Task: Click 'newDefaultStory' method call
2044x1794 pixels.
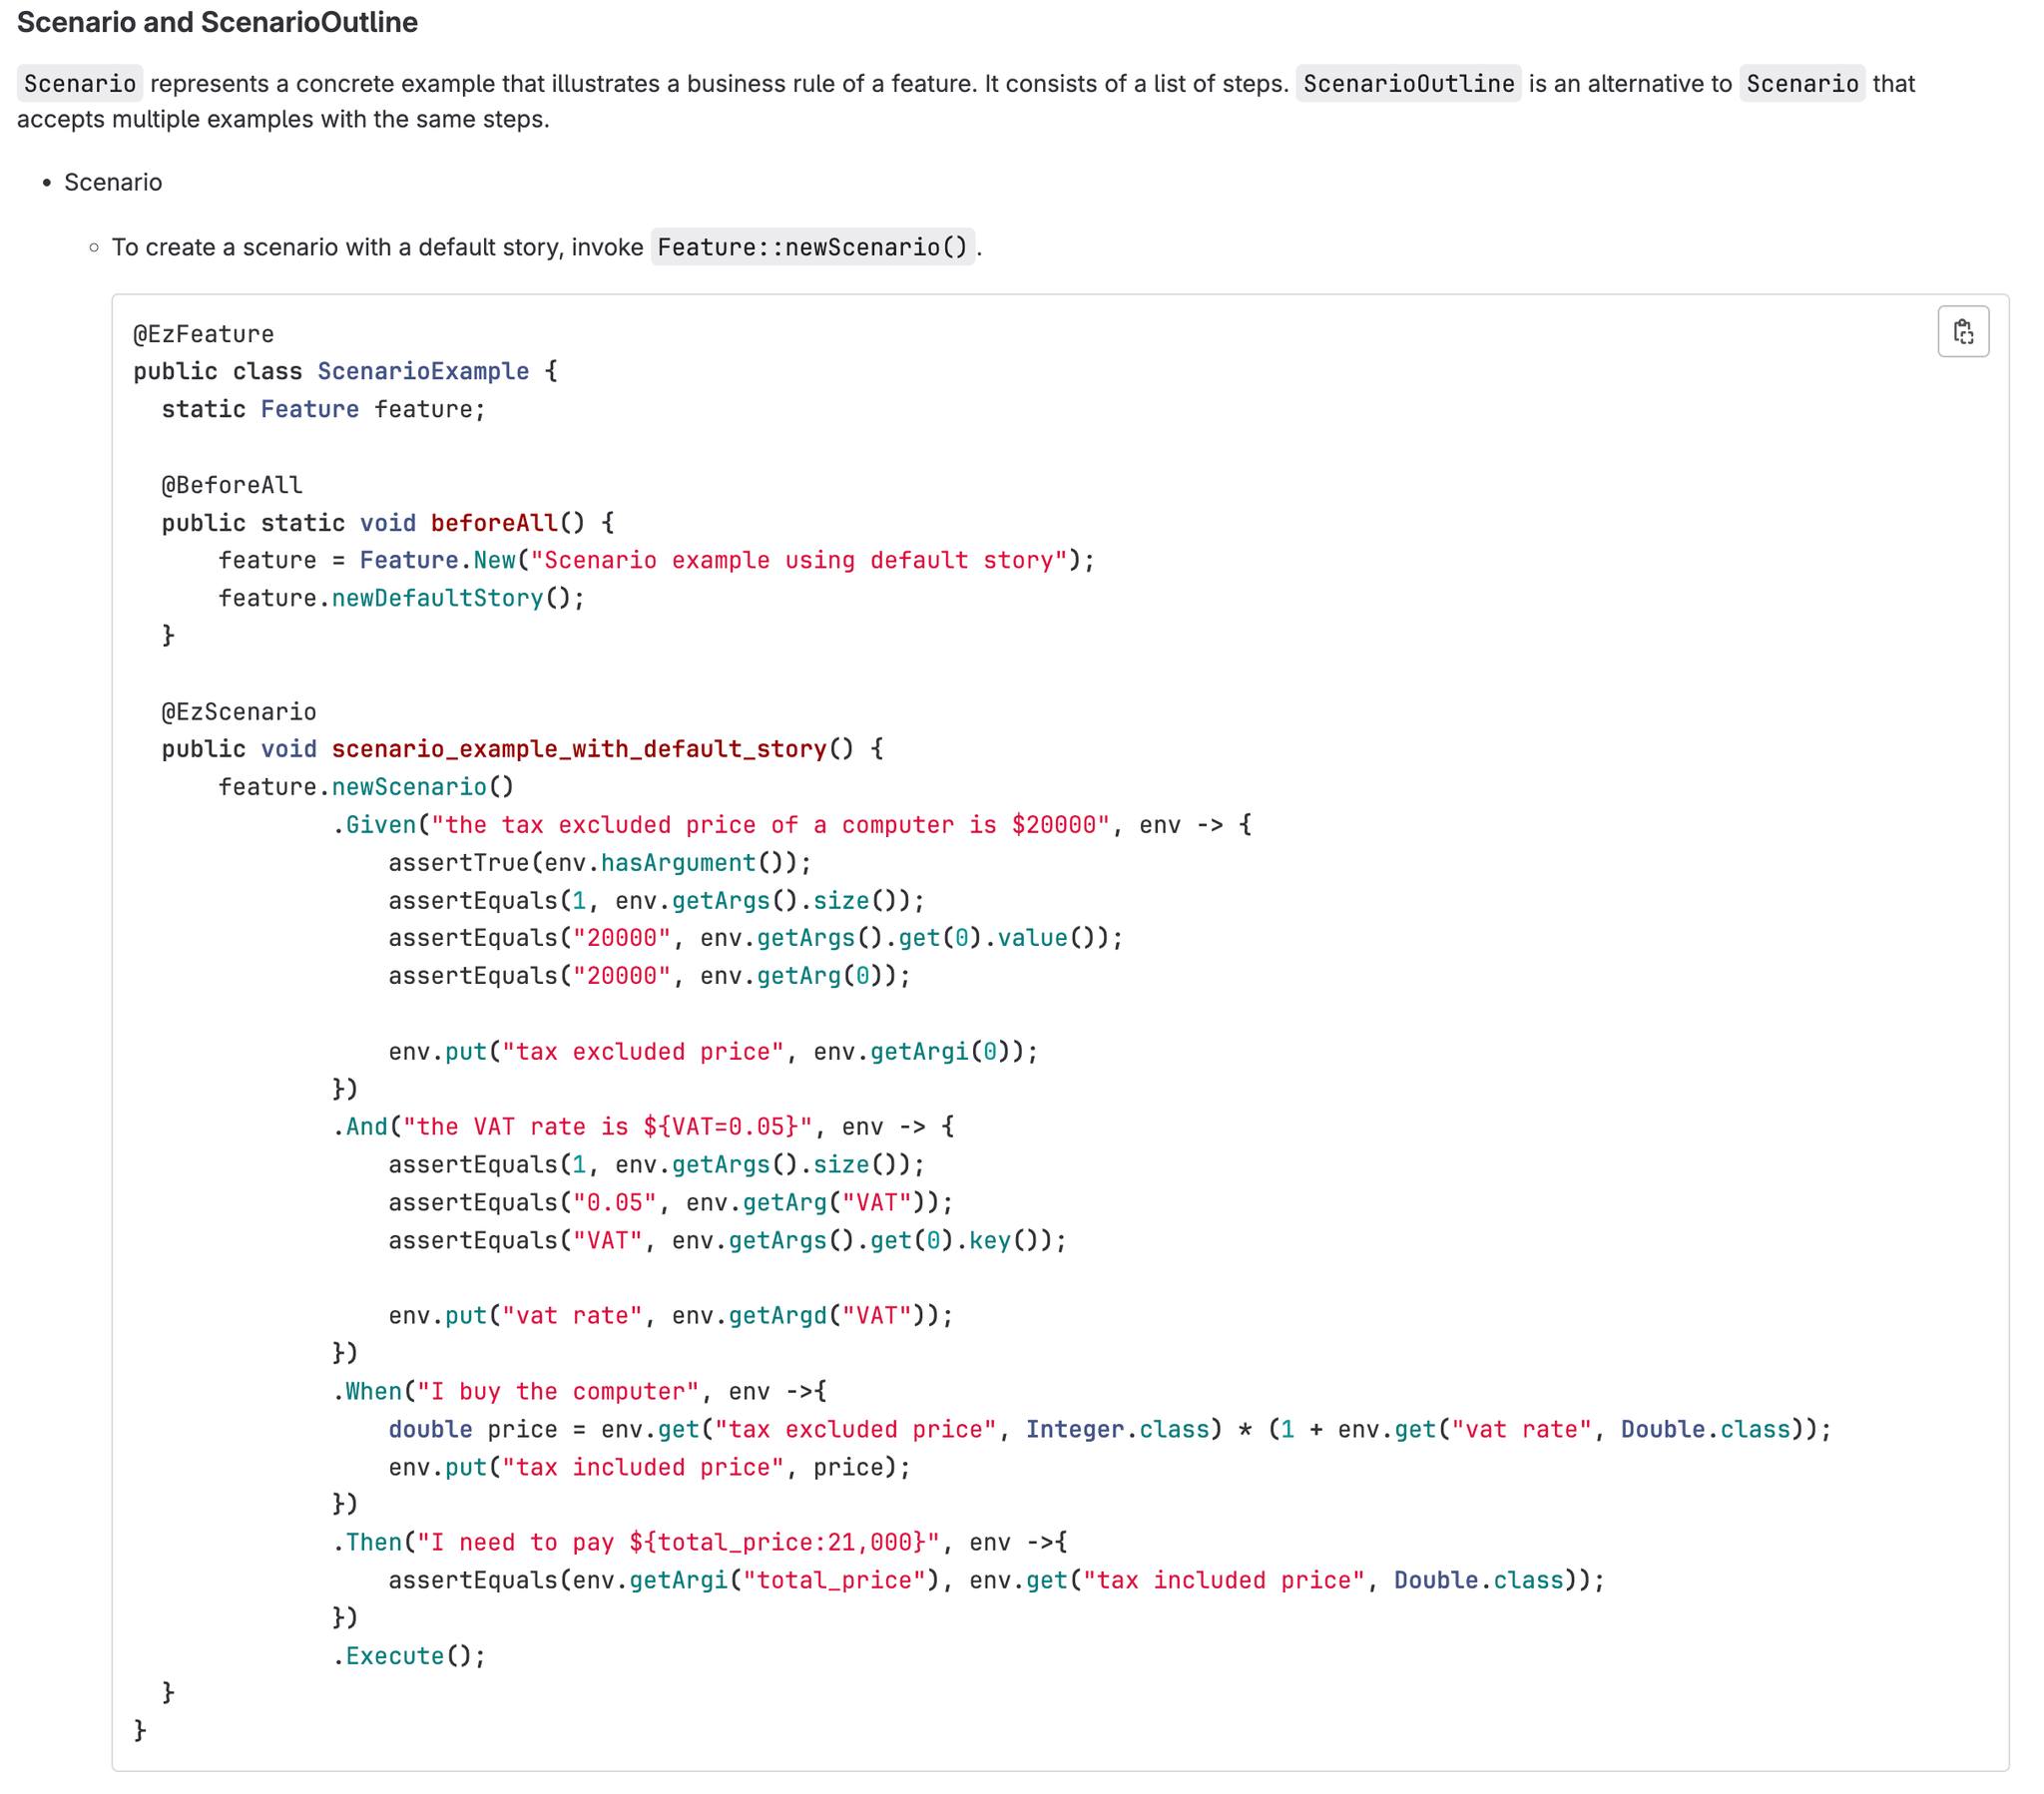Action: click(x=437, y=598)
